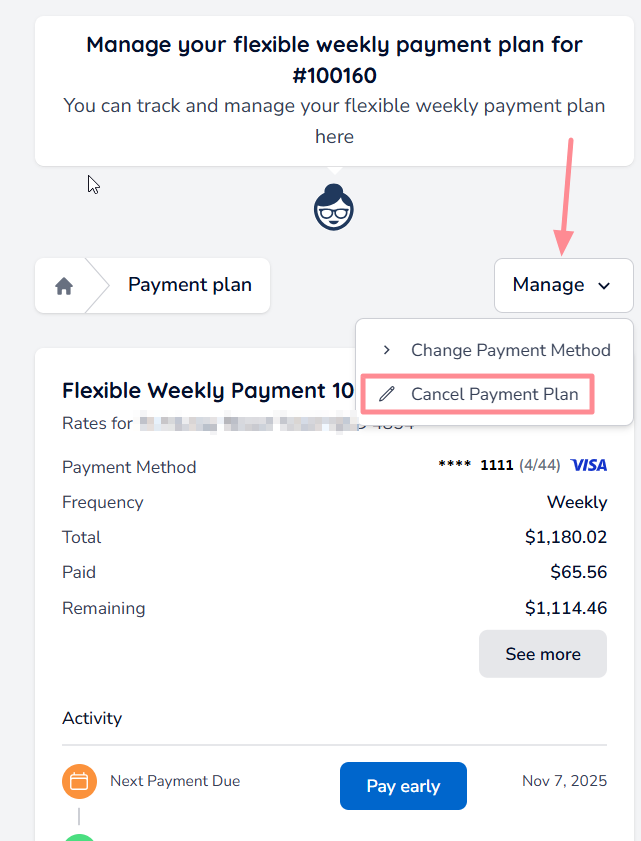Click the Next Payment Due label

coord(175,781)
